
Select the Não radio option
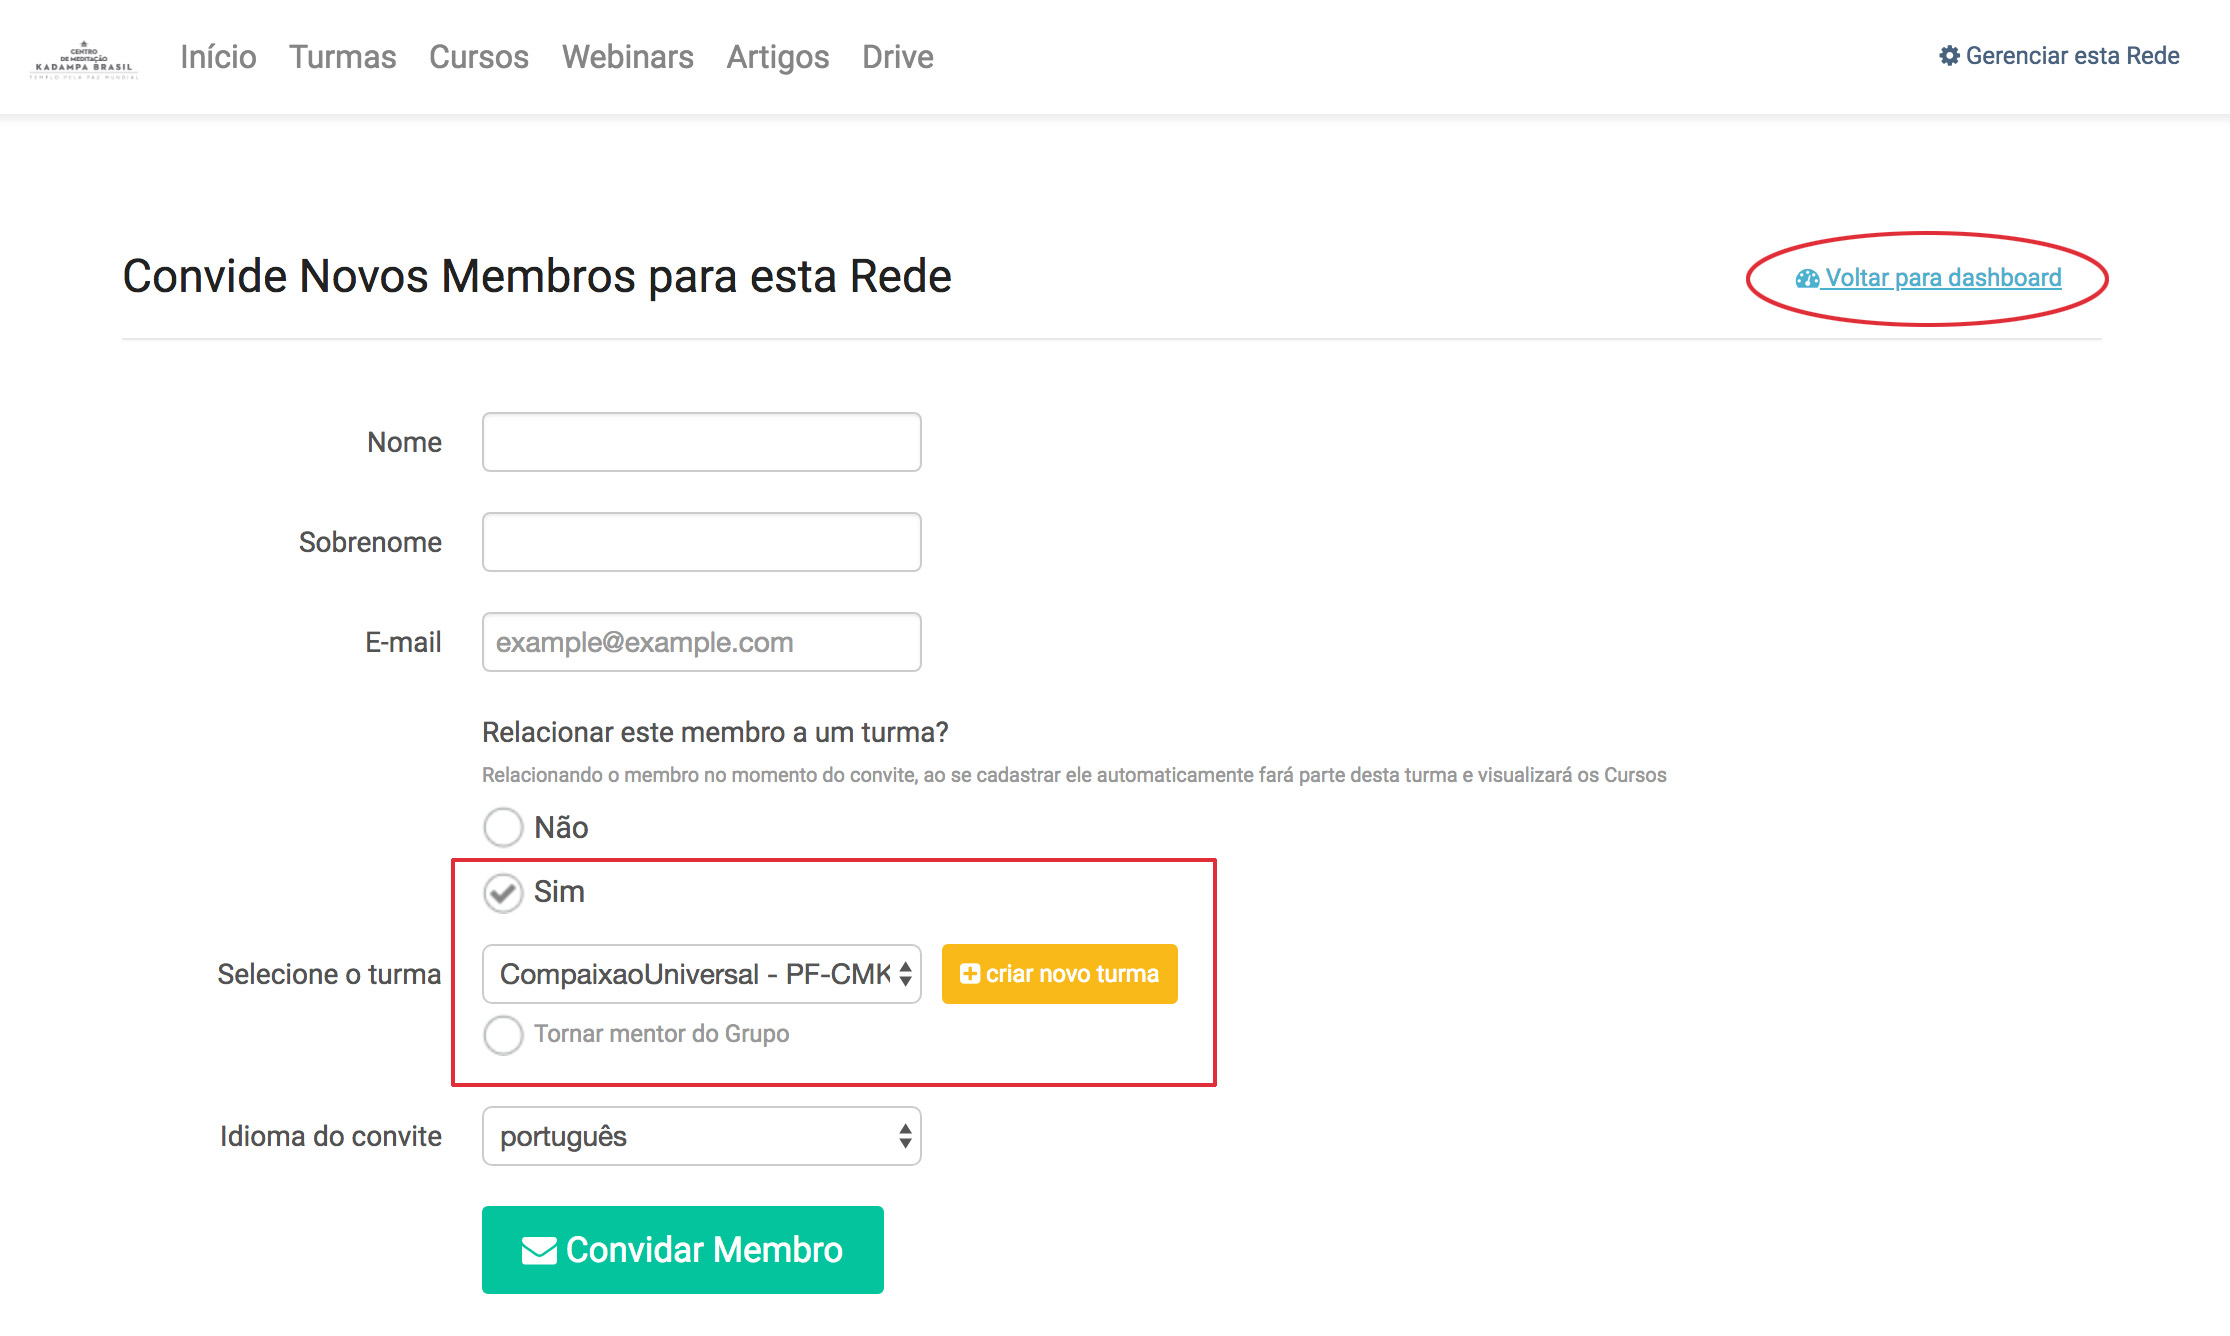click(503, 828)
